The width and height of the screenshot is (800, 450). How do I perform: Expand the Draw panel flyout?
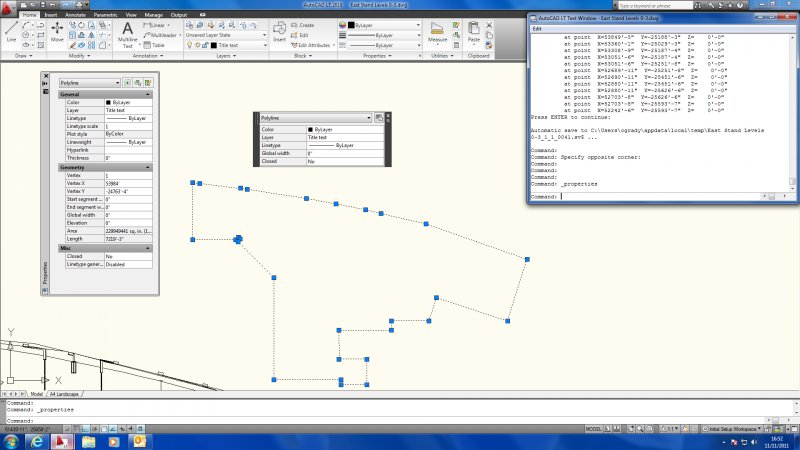[x=23, y=56]
